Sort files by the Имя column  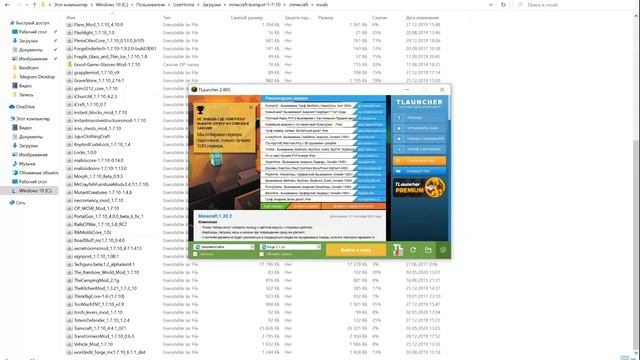point(71,18)
